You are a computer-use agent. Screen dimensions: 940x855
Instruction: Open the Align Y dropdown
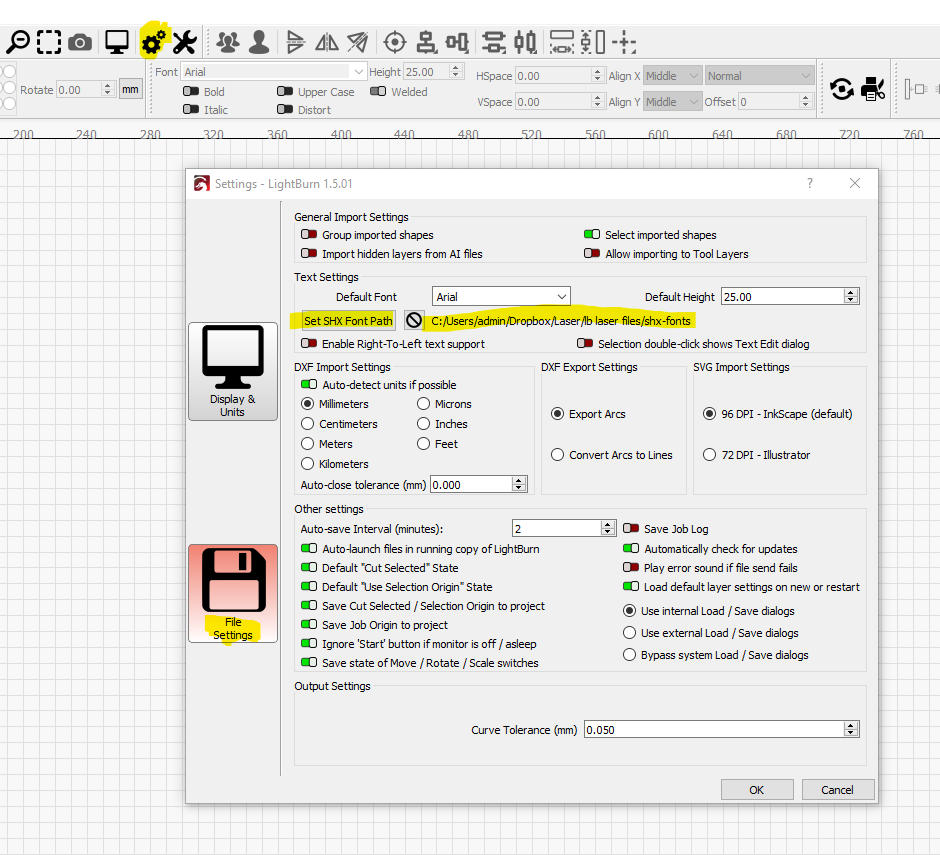pos(672,102)
